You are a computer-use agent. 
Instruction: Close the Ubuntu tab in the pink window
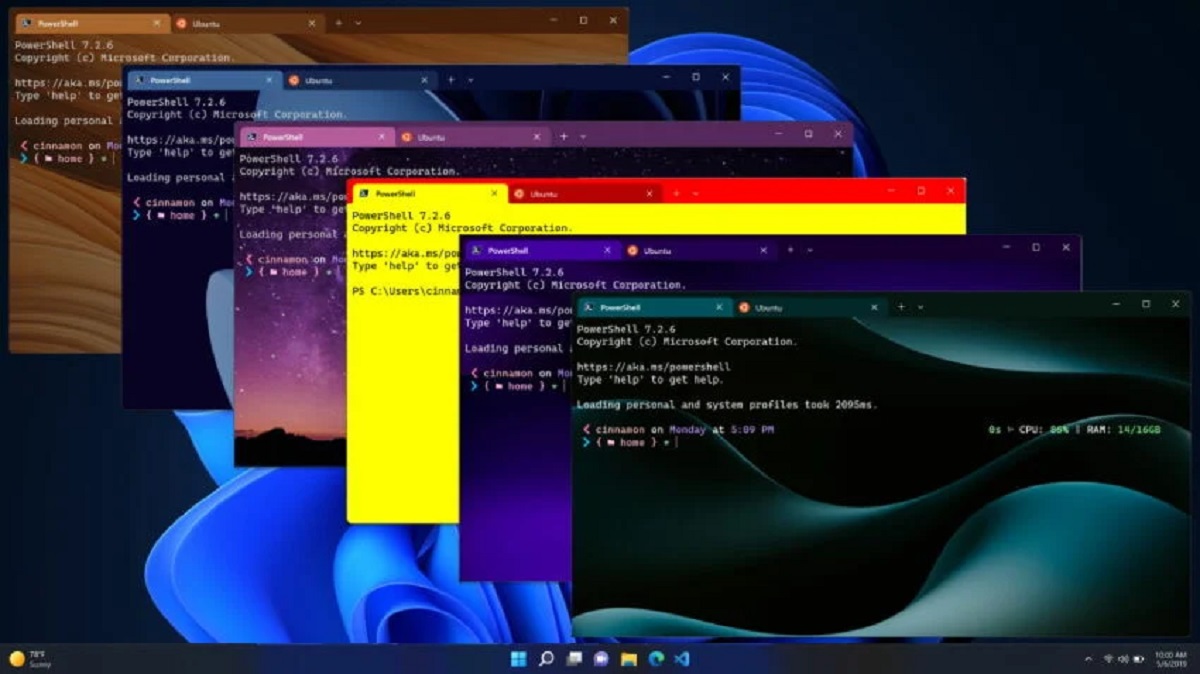(537, 136)
